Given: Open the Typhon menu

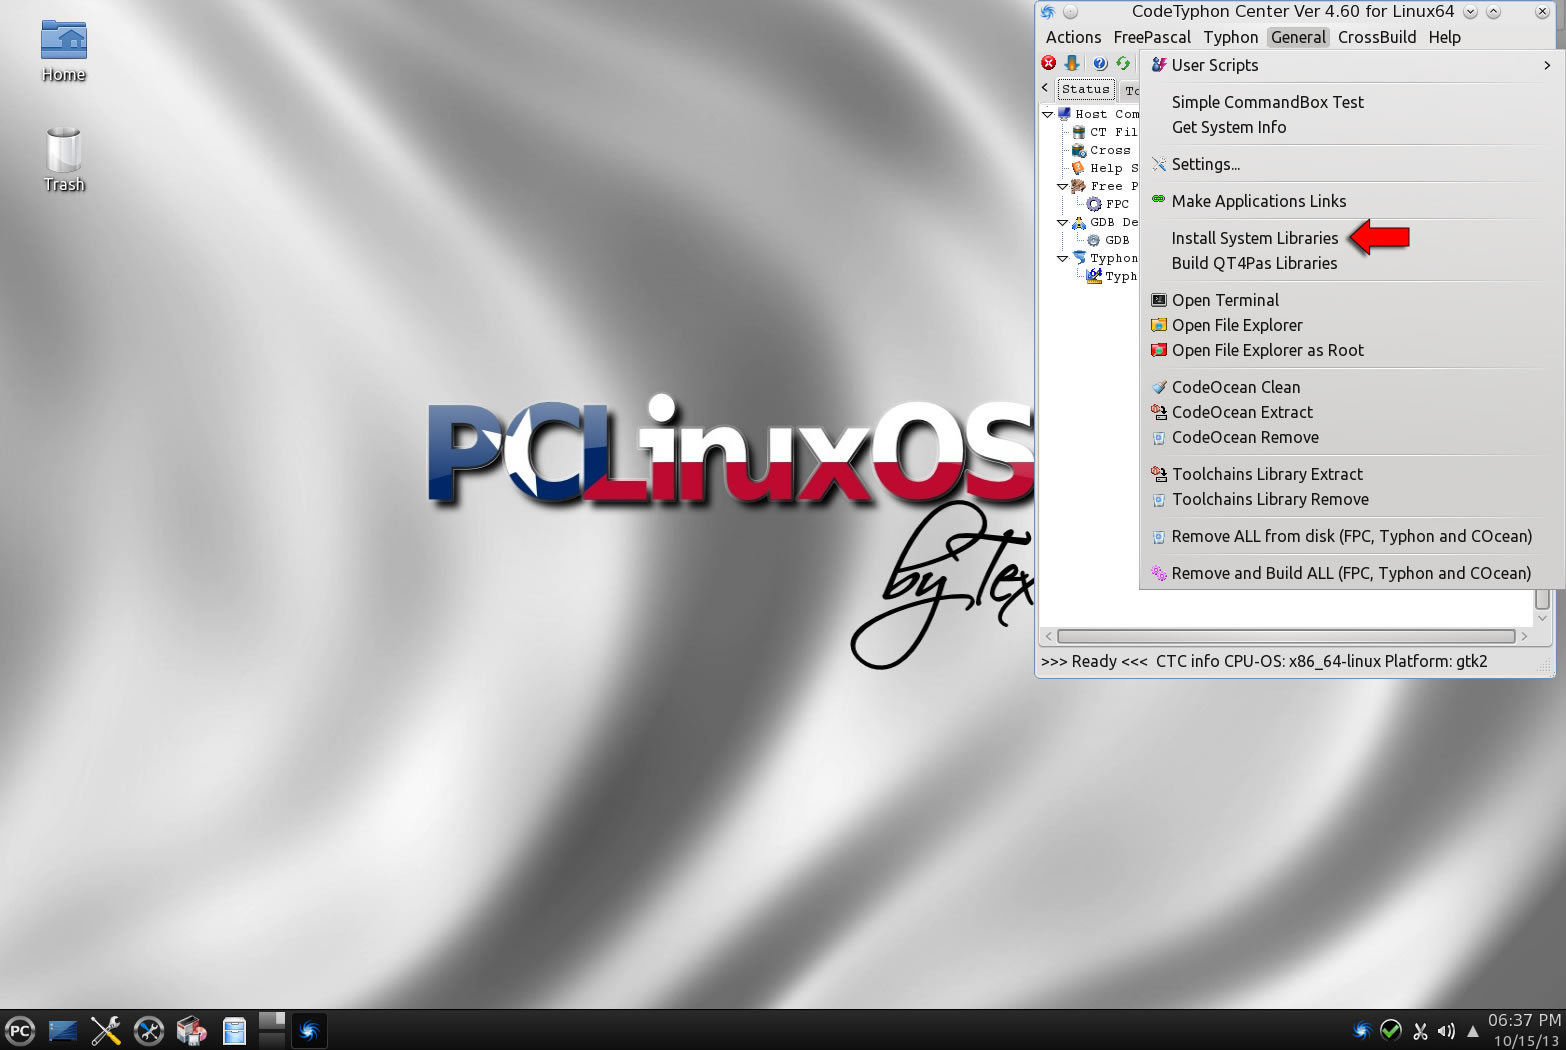Looking at the screenshot, I should (1231, 37).
